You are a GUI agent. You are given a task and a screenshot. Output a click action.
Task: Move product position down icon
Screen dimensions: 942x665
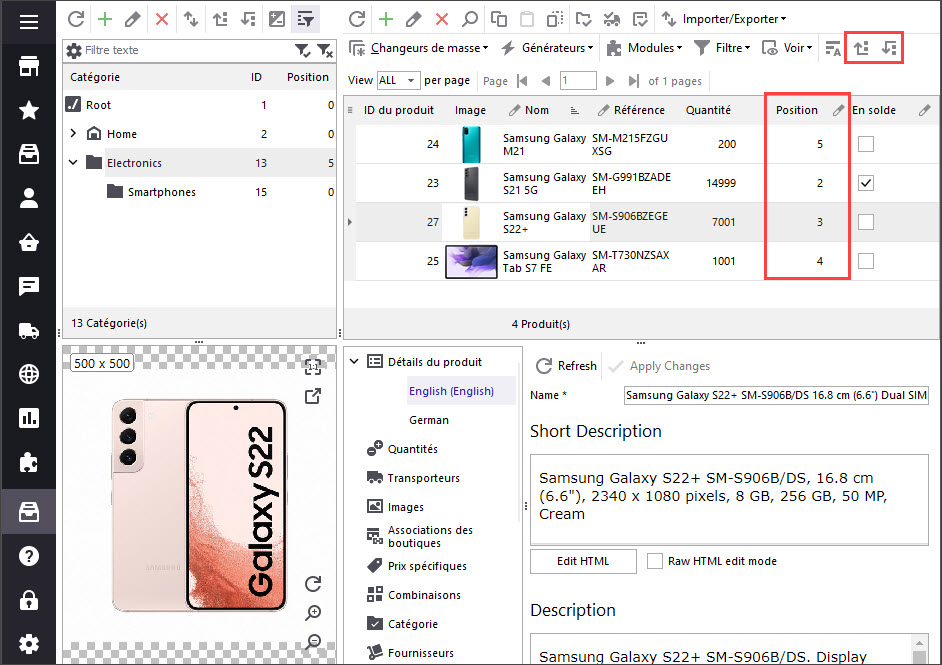[889, 48]
